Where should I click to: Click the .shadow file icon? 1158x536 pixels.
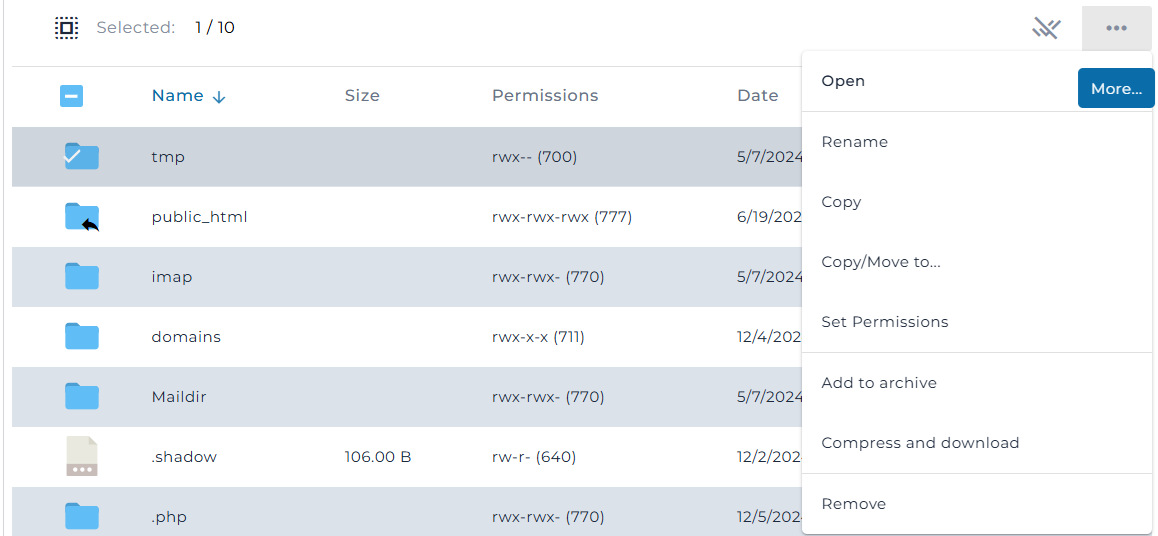[x=81, y=456]
